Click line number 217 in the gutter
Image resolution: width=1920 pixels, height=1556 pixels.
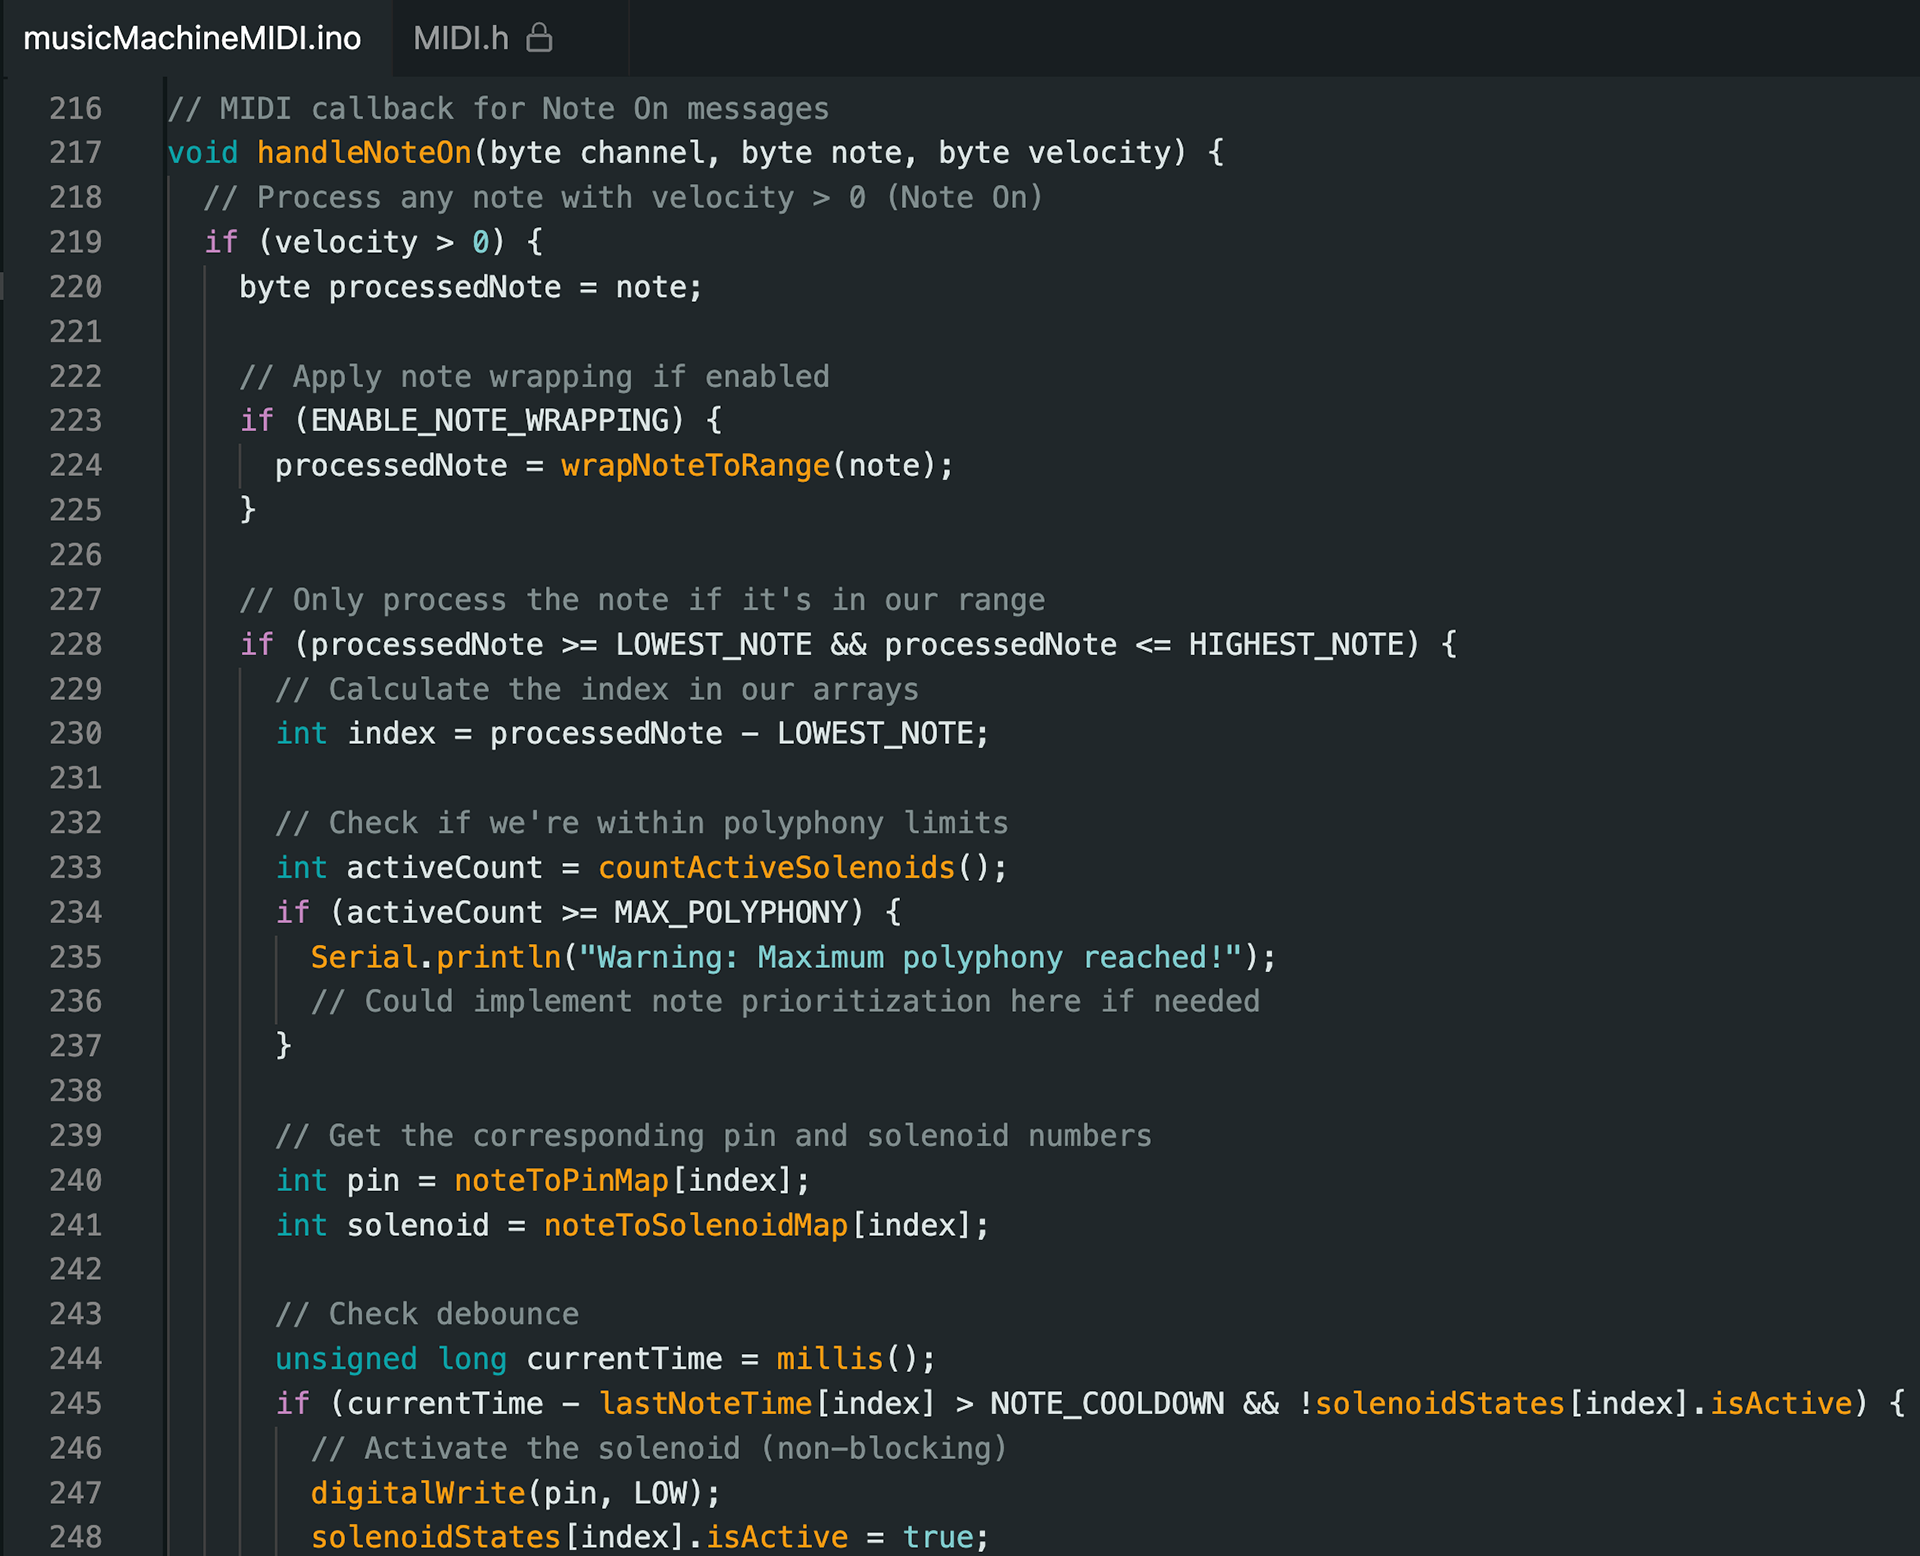coord(76,153)
